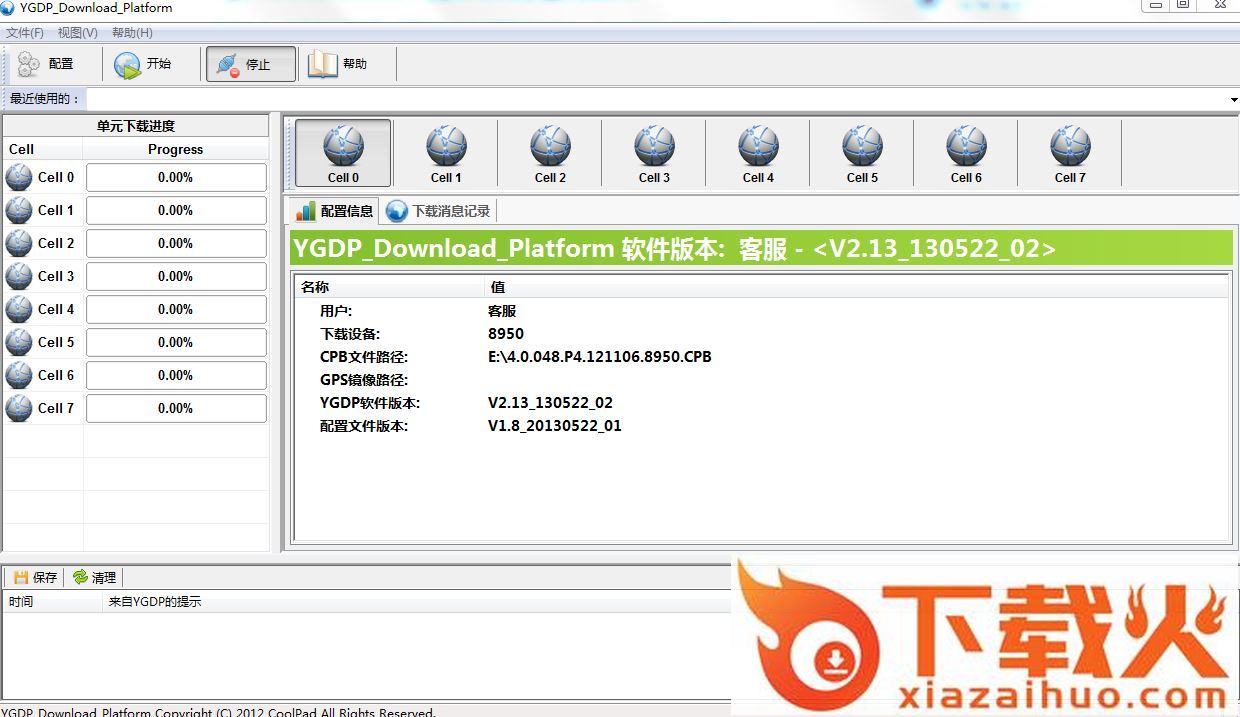Click Cell 4 icon in progress list

click(x=19, y=309)
